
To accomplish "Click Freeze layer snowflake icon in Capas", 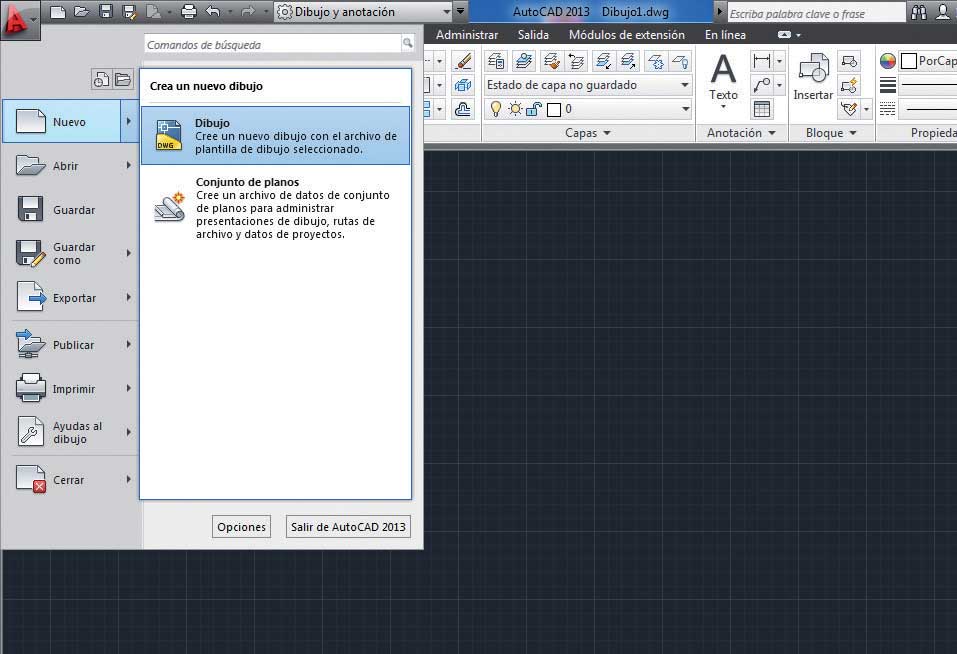I will (x=655, y=60).
